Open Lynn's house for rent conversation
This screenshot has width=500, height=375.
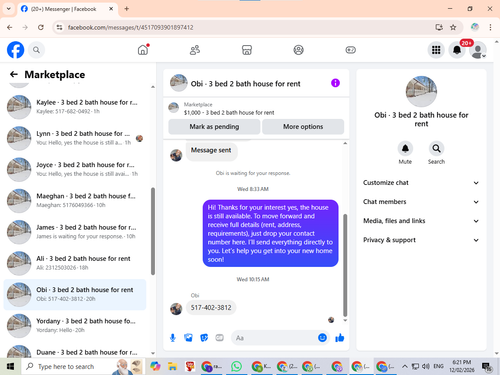point(75,138)
